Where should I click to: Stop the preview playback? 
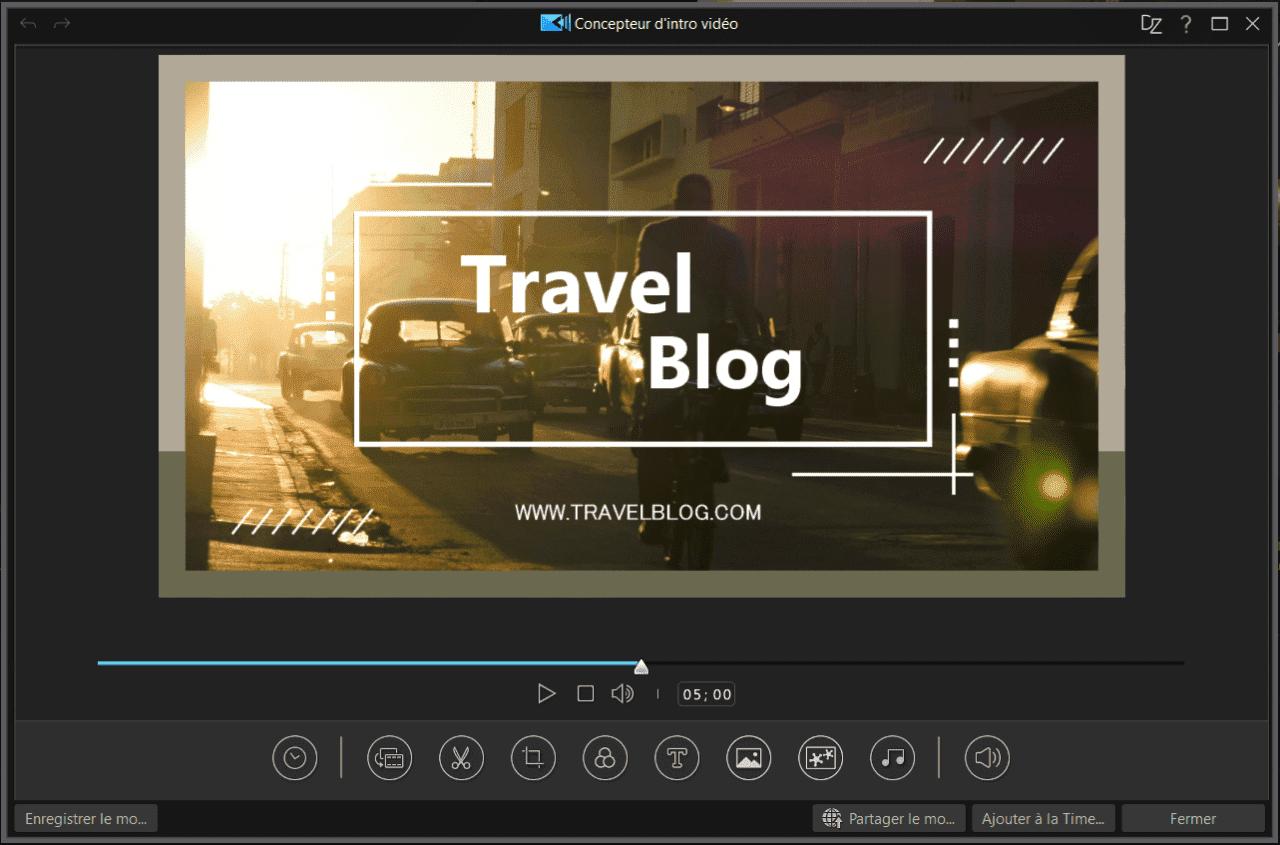[x=586, y=693]
